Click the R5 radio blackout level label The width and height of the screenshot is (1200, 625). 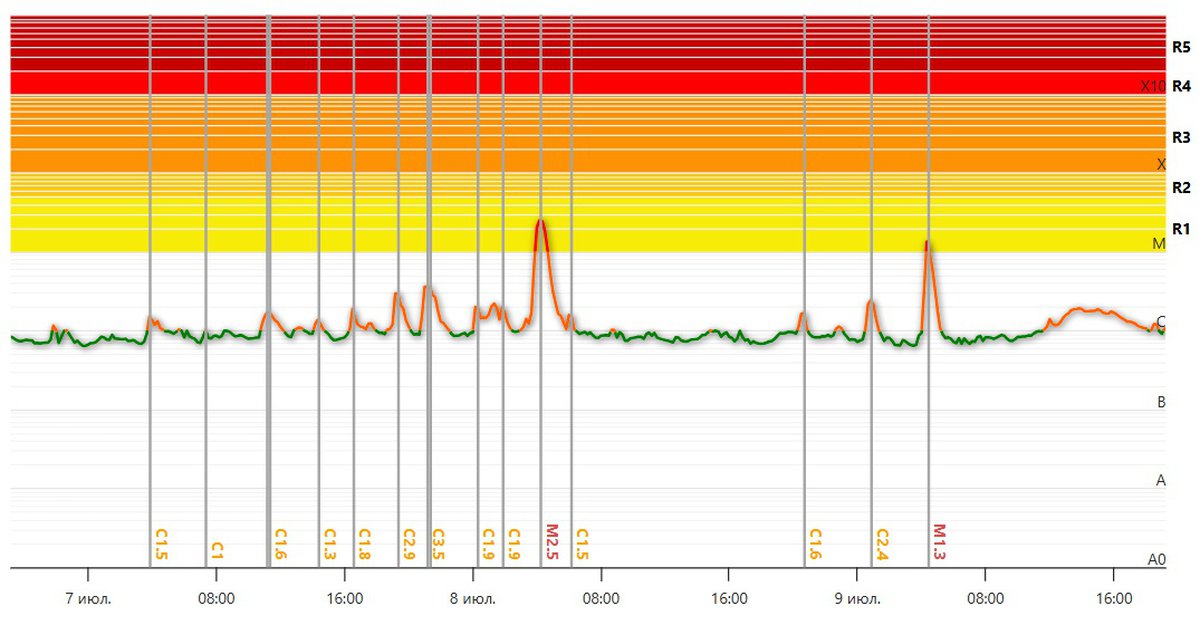(1181, 47)
